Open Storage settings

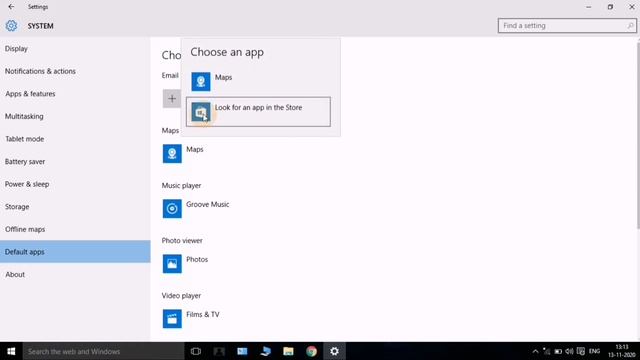point(75,207)
